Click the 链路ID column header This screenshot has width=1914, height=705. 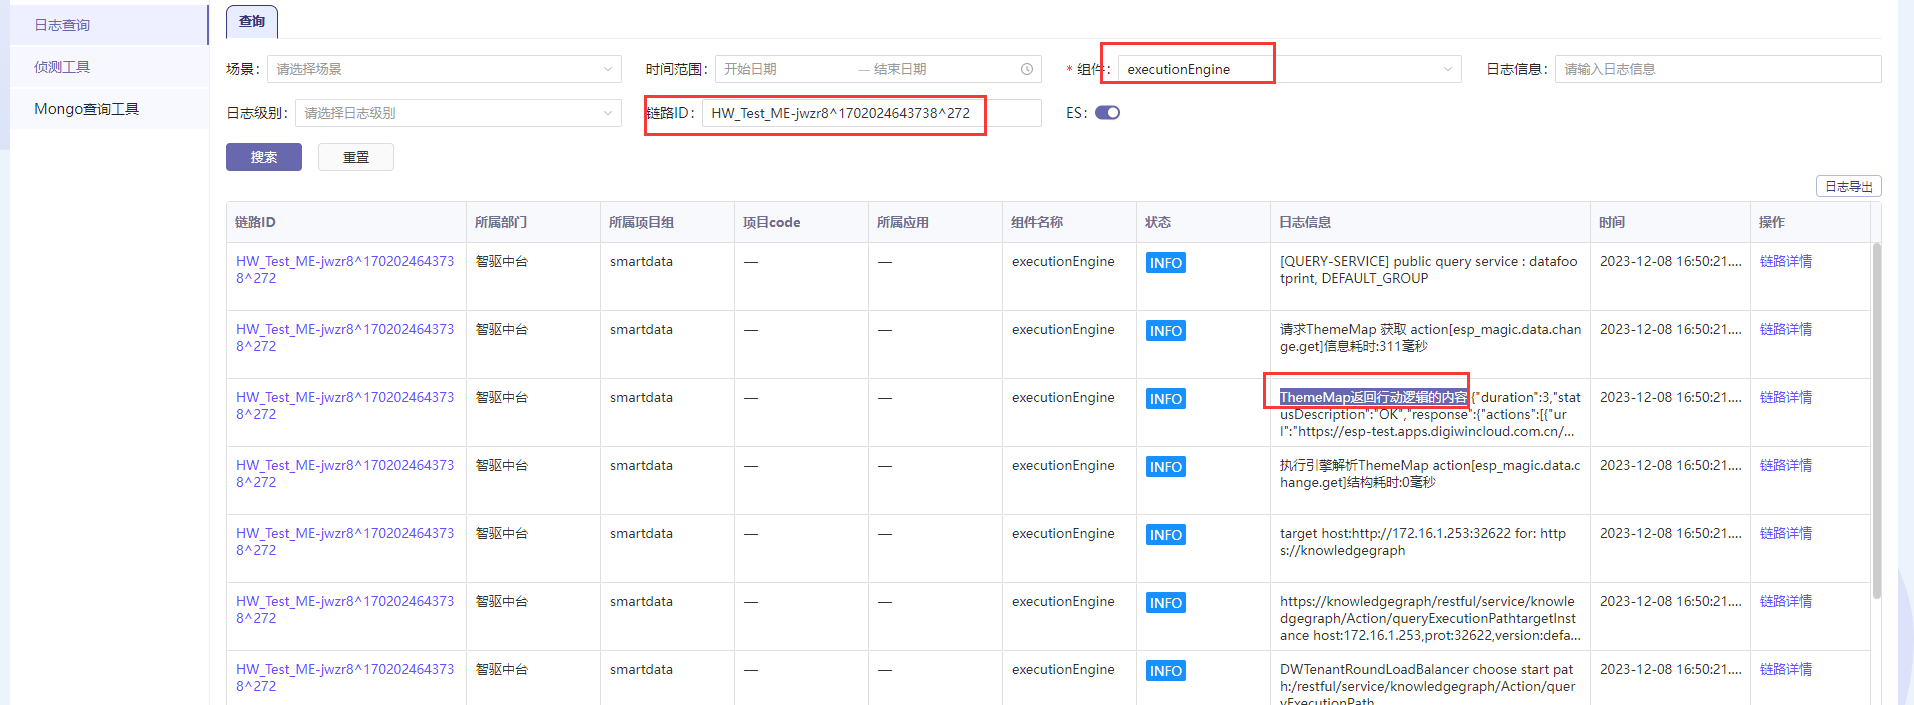[x=255, y=222]
